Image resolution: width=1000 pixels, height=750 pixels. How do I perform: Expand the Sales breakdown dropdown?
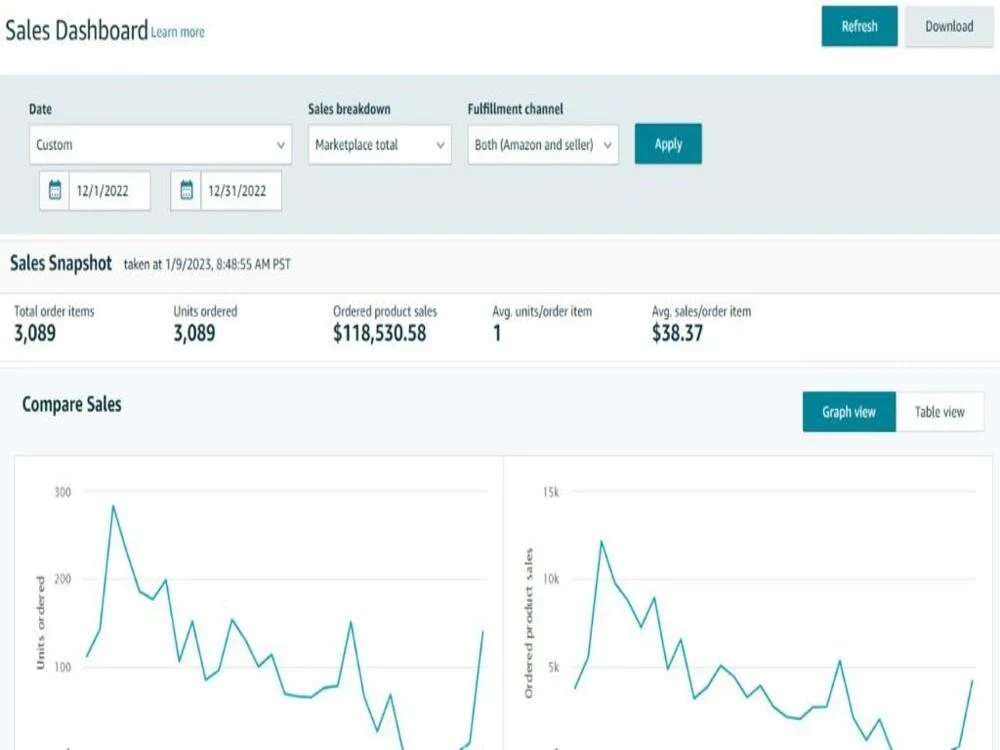pyautogui.click(x=379, y=145)
